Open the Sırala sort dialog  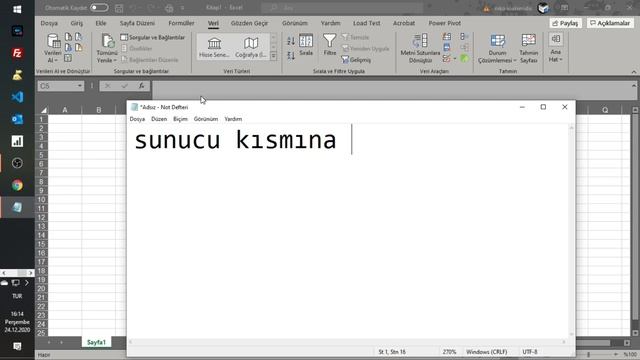pyautogui.click(x=306, y=44)
